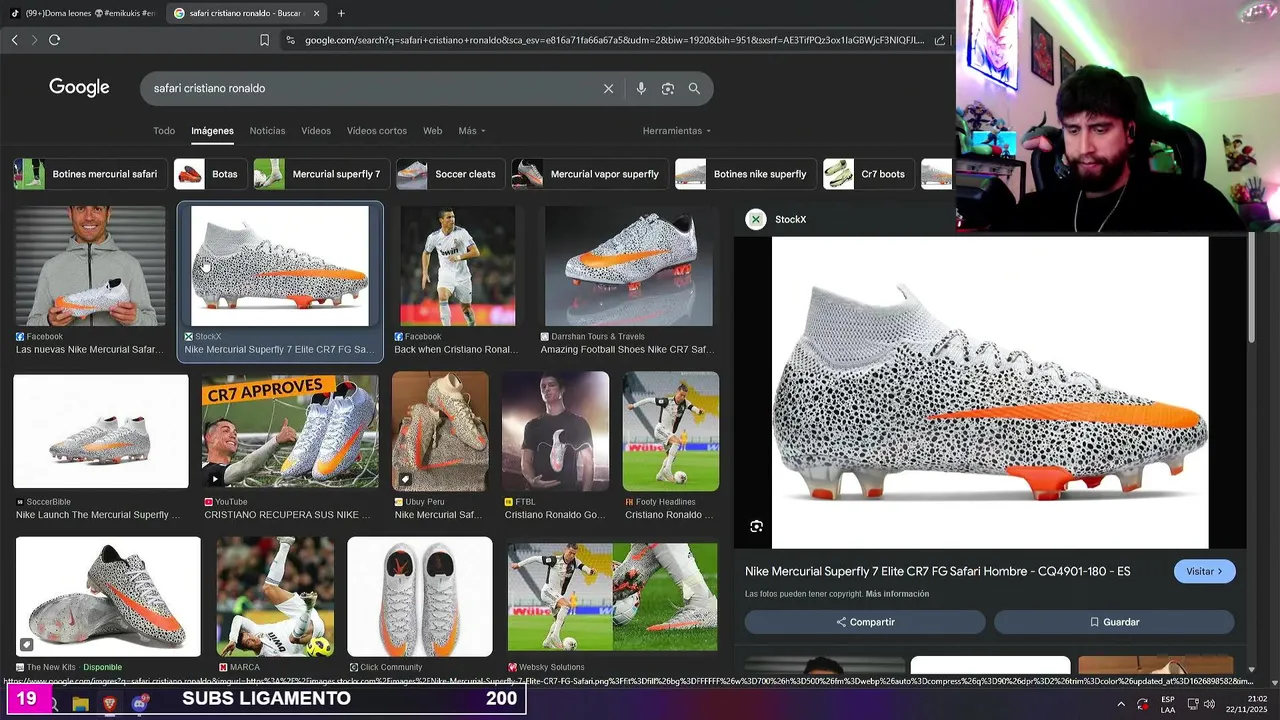Open the Click Community boots thumbnail
Screen dimensions: 1280x720
point(420,597)
